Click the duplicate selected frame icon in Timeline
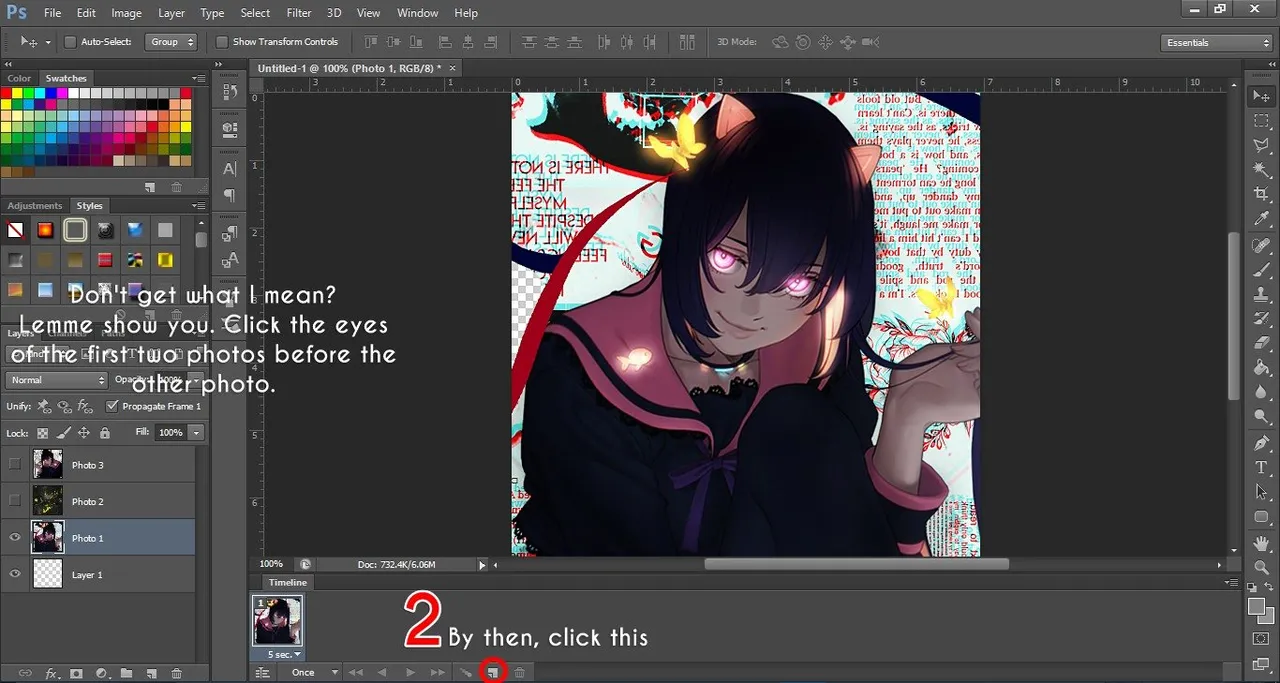 [x=492, y=673]
